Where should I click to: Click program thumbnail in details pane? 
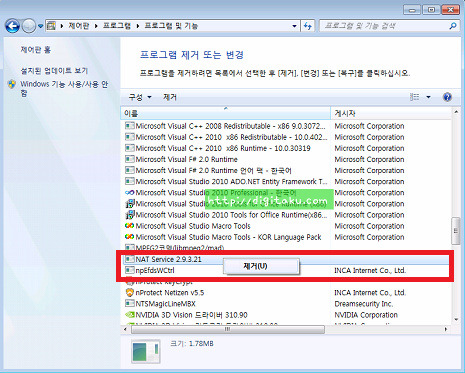pos(146,352)
